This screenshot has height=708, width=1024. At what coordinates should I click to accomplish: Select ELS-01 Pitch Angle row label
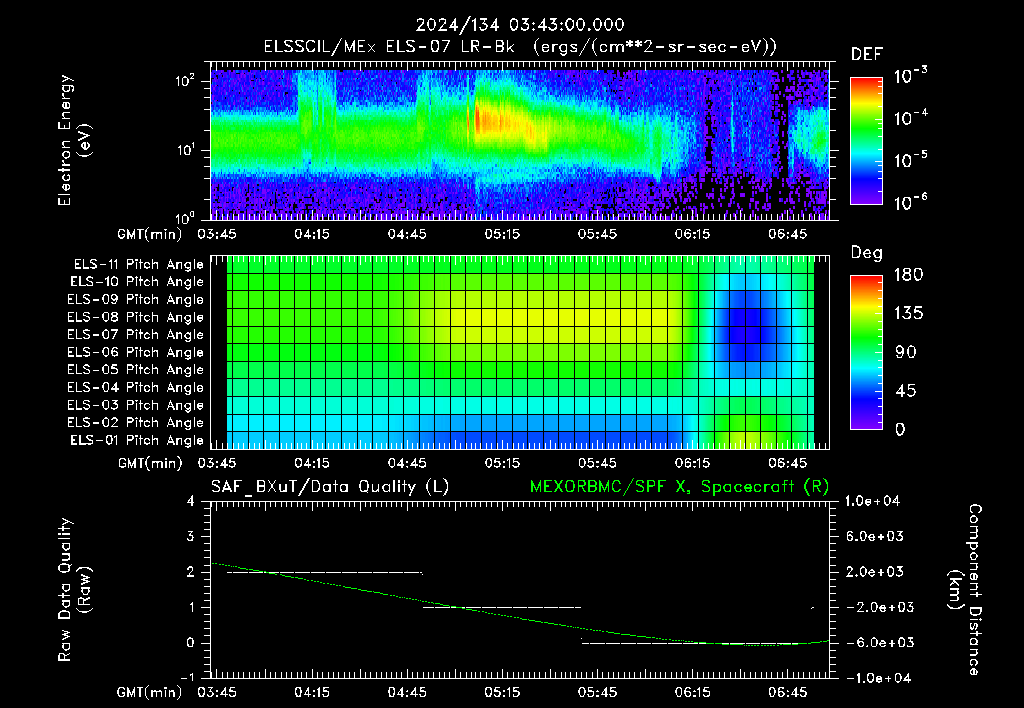tap(137, 440)
